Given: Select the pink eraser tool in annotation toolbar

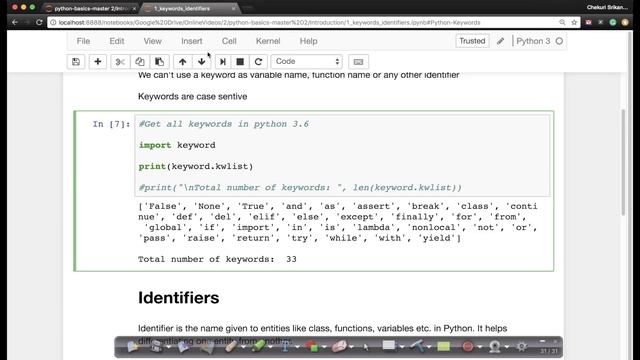Looking at the screenshot, I should pyautogui.click(x=340, y=347).
